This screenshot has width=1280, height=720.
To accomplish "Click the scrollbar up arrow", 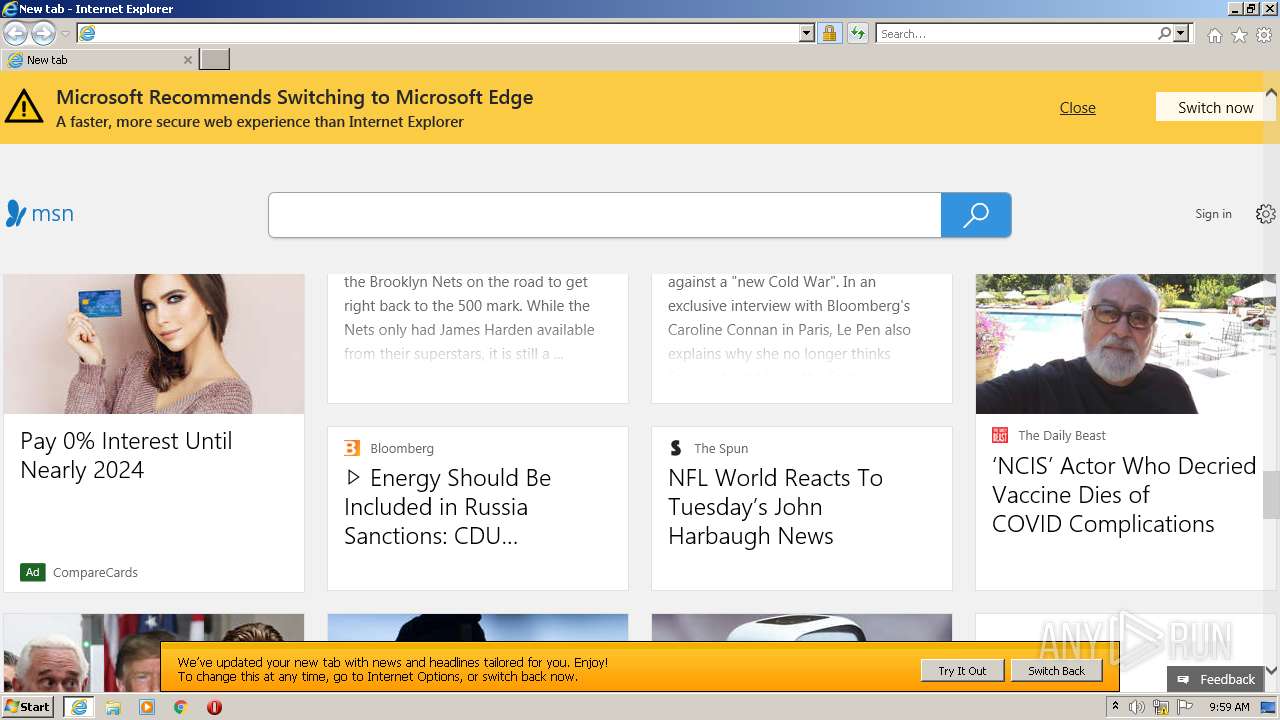I will (x=1271, y=93).
